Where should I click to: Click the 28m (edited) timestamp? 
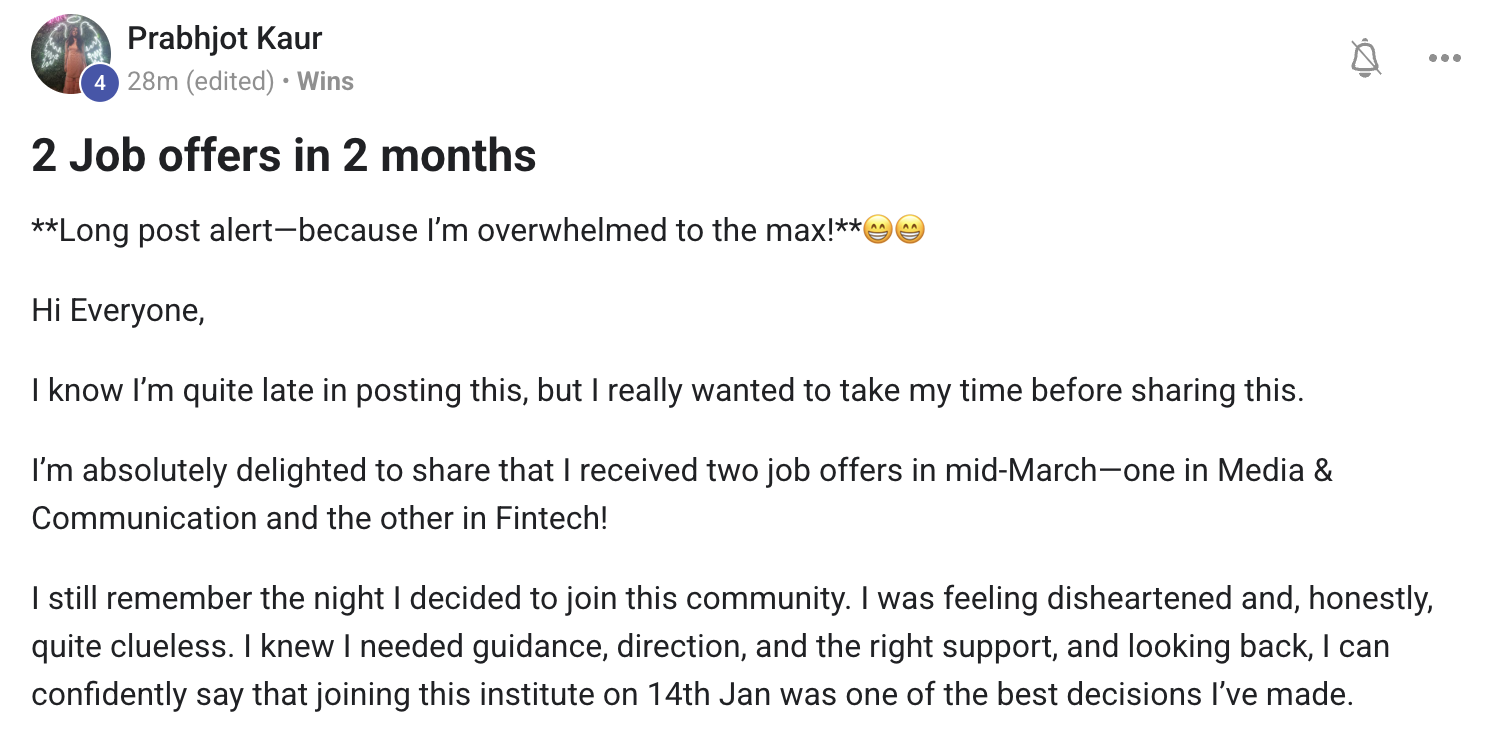click(200, 81)
